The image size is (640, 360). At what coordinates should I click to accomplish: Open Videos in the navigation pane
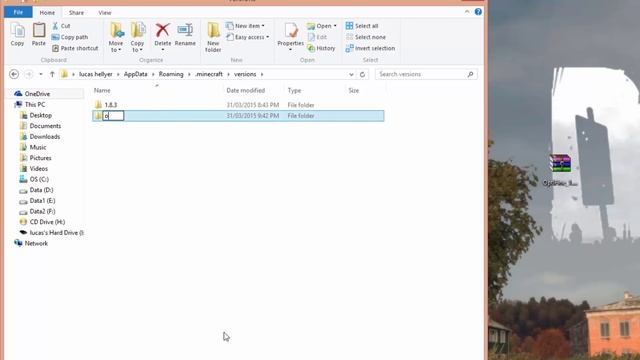39,168
